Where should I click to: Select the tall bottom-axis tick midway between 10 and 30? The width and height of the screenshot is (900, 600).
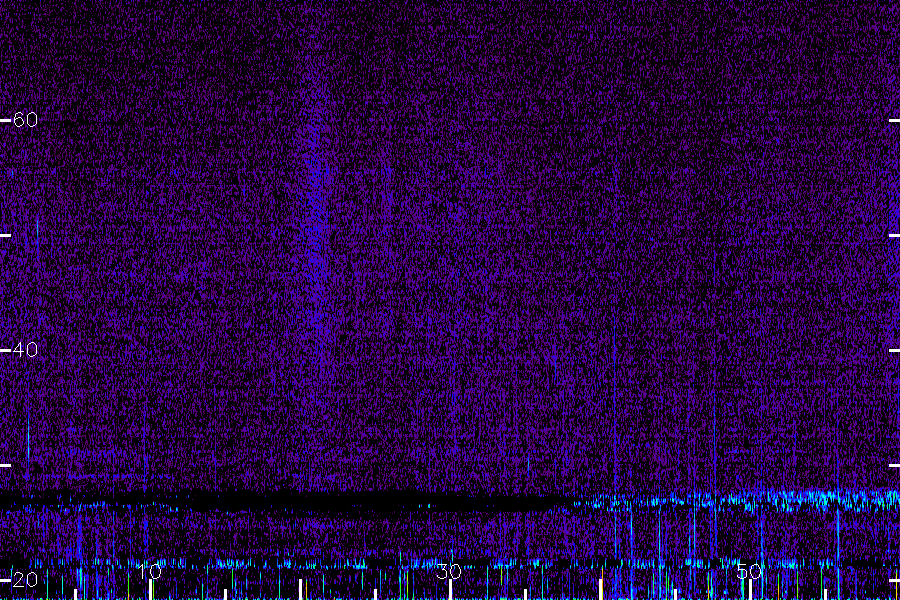click(x=300, y=589)
